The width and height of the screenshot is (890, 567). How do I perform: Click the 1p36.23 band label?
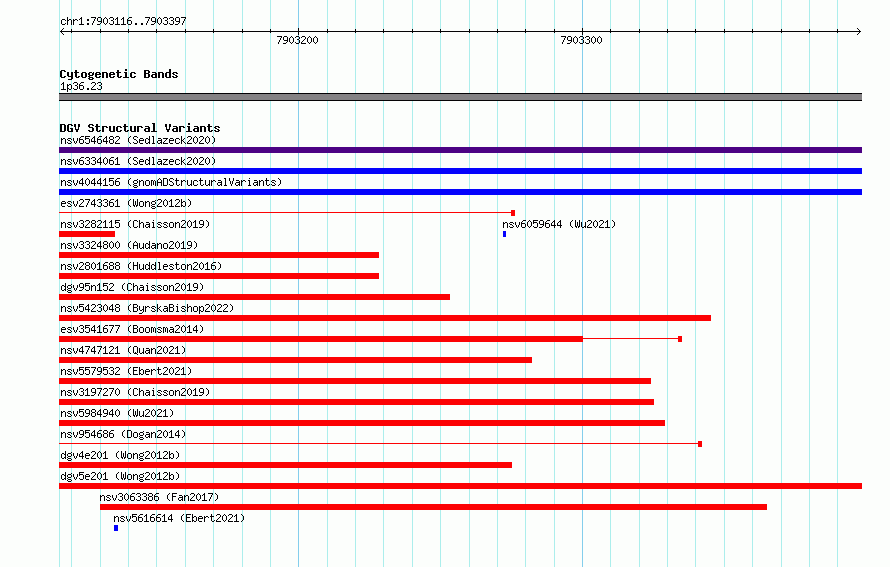(x=81, y=86)
